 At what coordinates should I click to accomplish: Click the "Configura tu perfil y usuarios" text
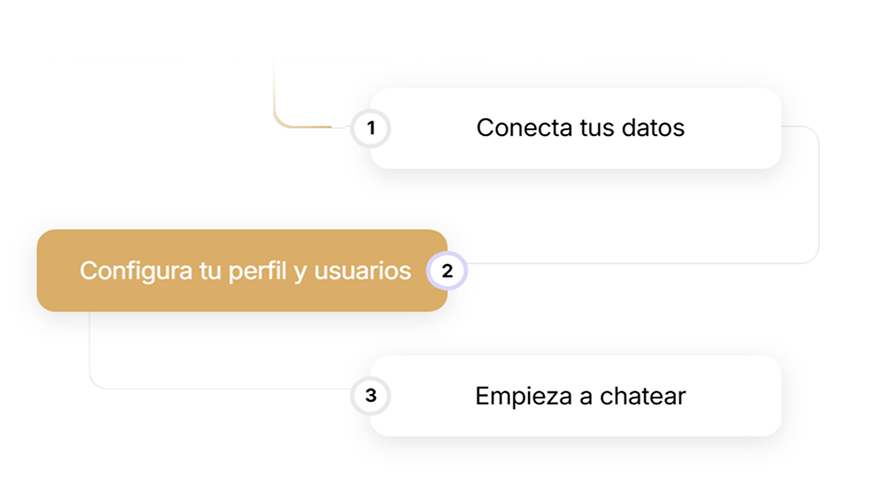(x=245, y=271)
